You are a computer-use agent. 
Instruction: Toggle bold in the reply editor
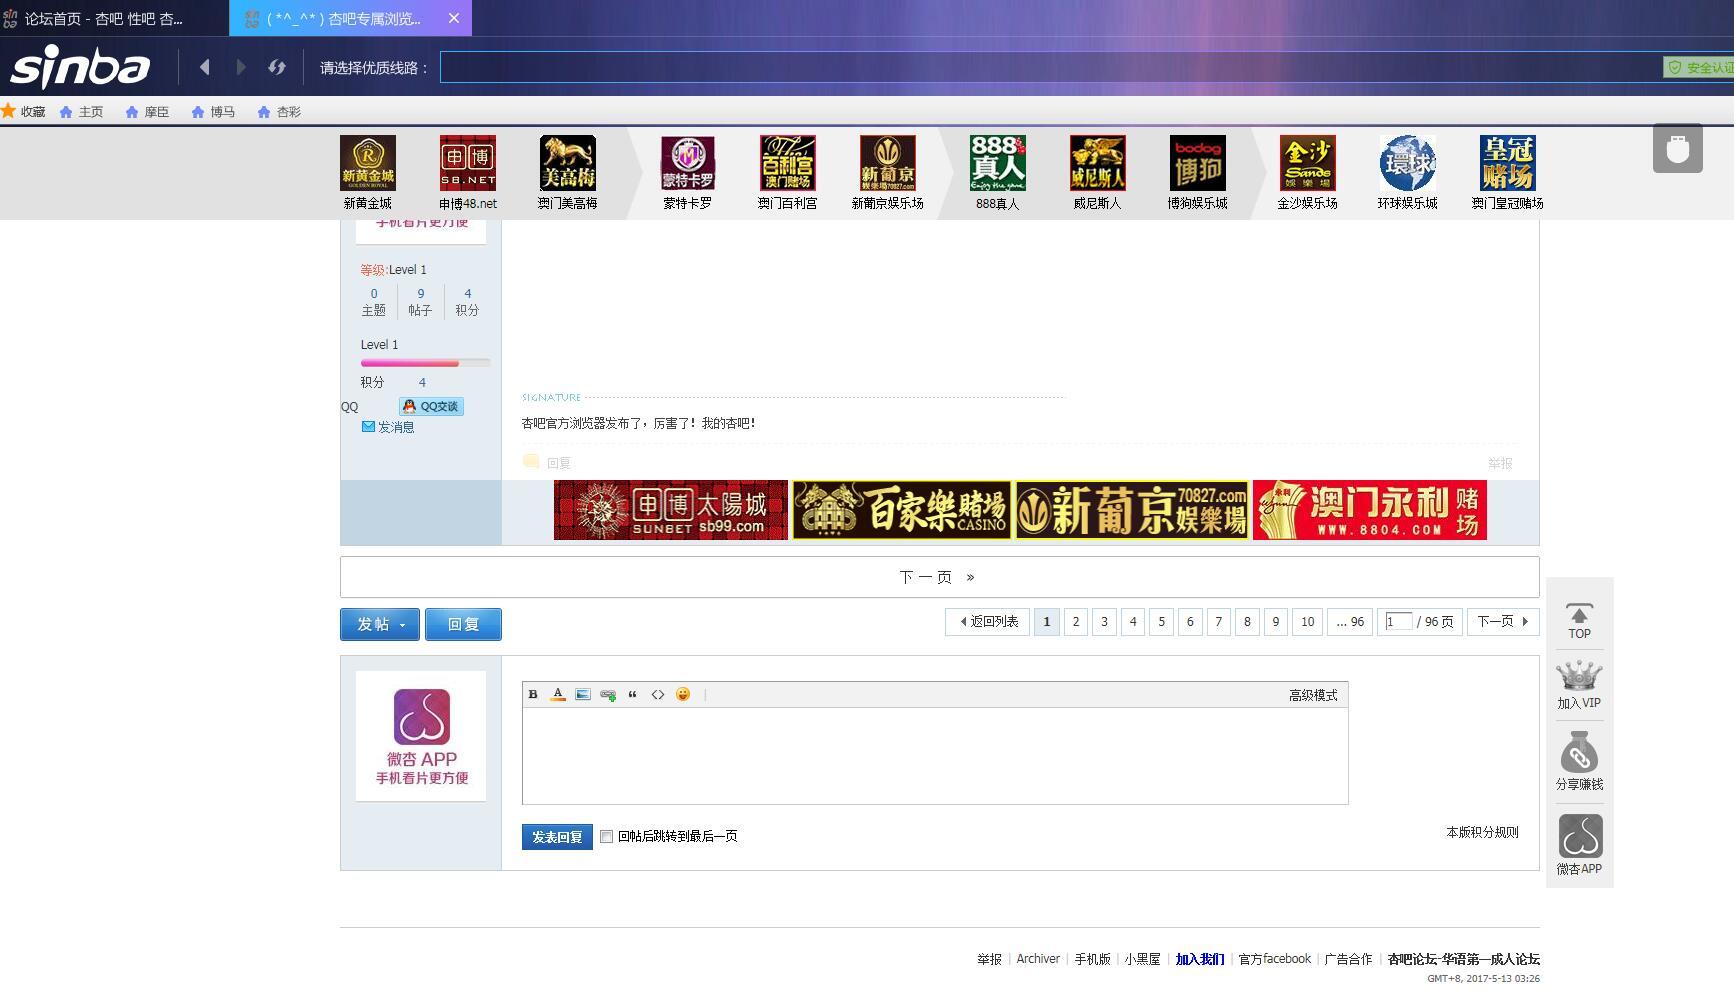(x=533, y=694)
